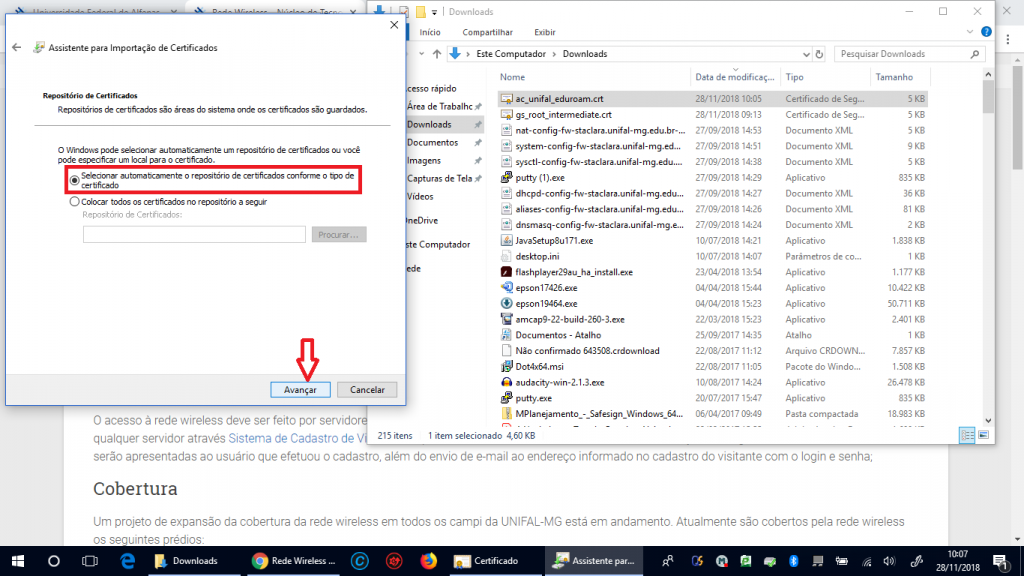Click the epson19464.exe file icon
The height and width of the screenshot is (576, 1024).
click(x=506, y=304)
